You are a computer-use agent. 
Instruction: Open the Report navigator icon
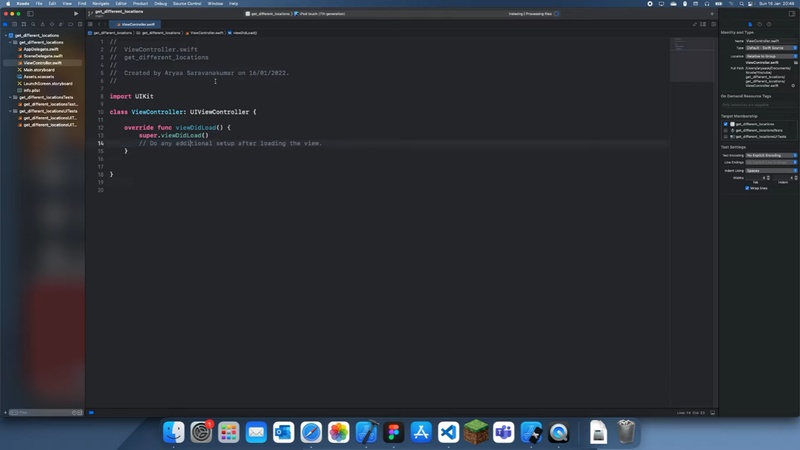[80, 24]
